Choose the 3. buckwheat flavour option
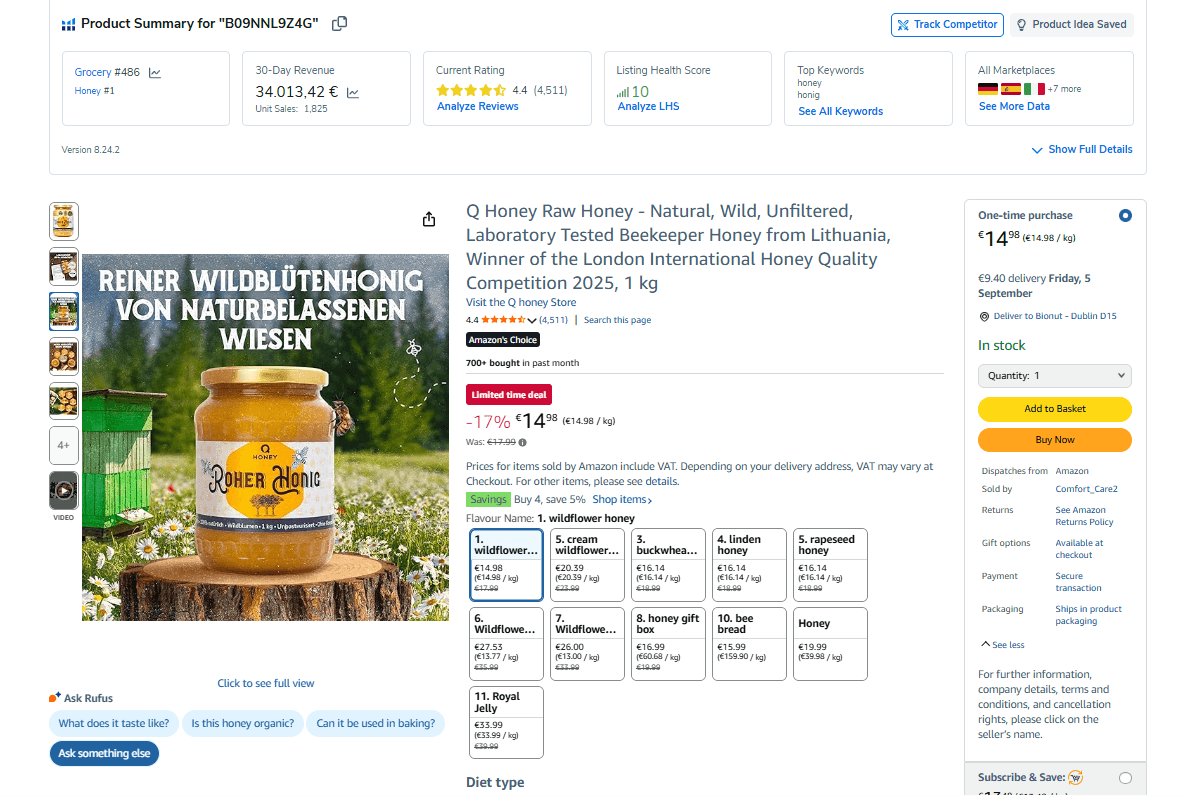 tap(668, 565)
